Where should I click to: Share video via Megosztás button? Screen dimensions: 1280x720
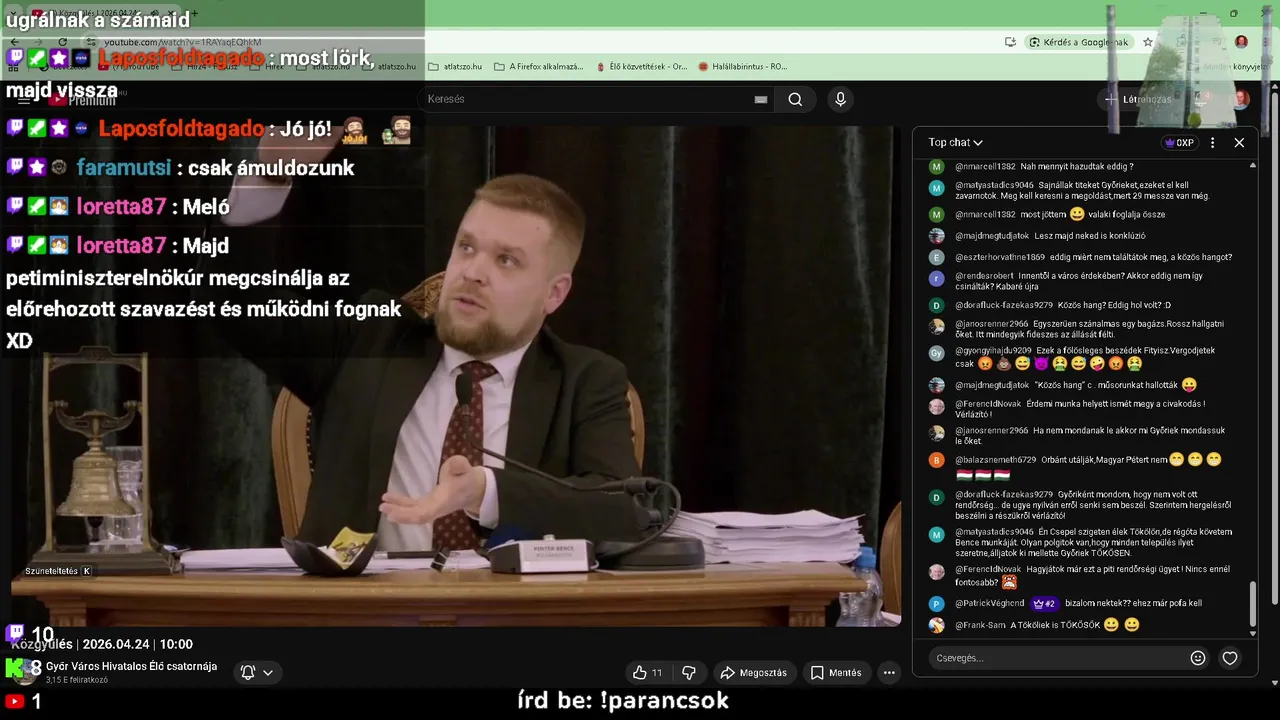click(754, 673)
